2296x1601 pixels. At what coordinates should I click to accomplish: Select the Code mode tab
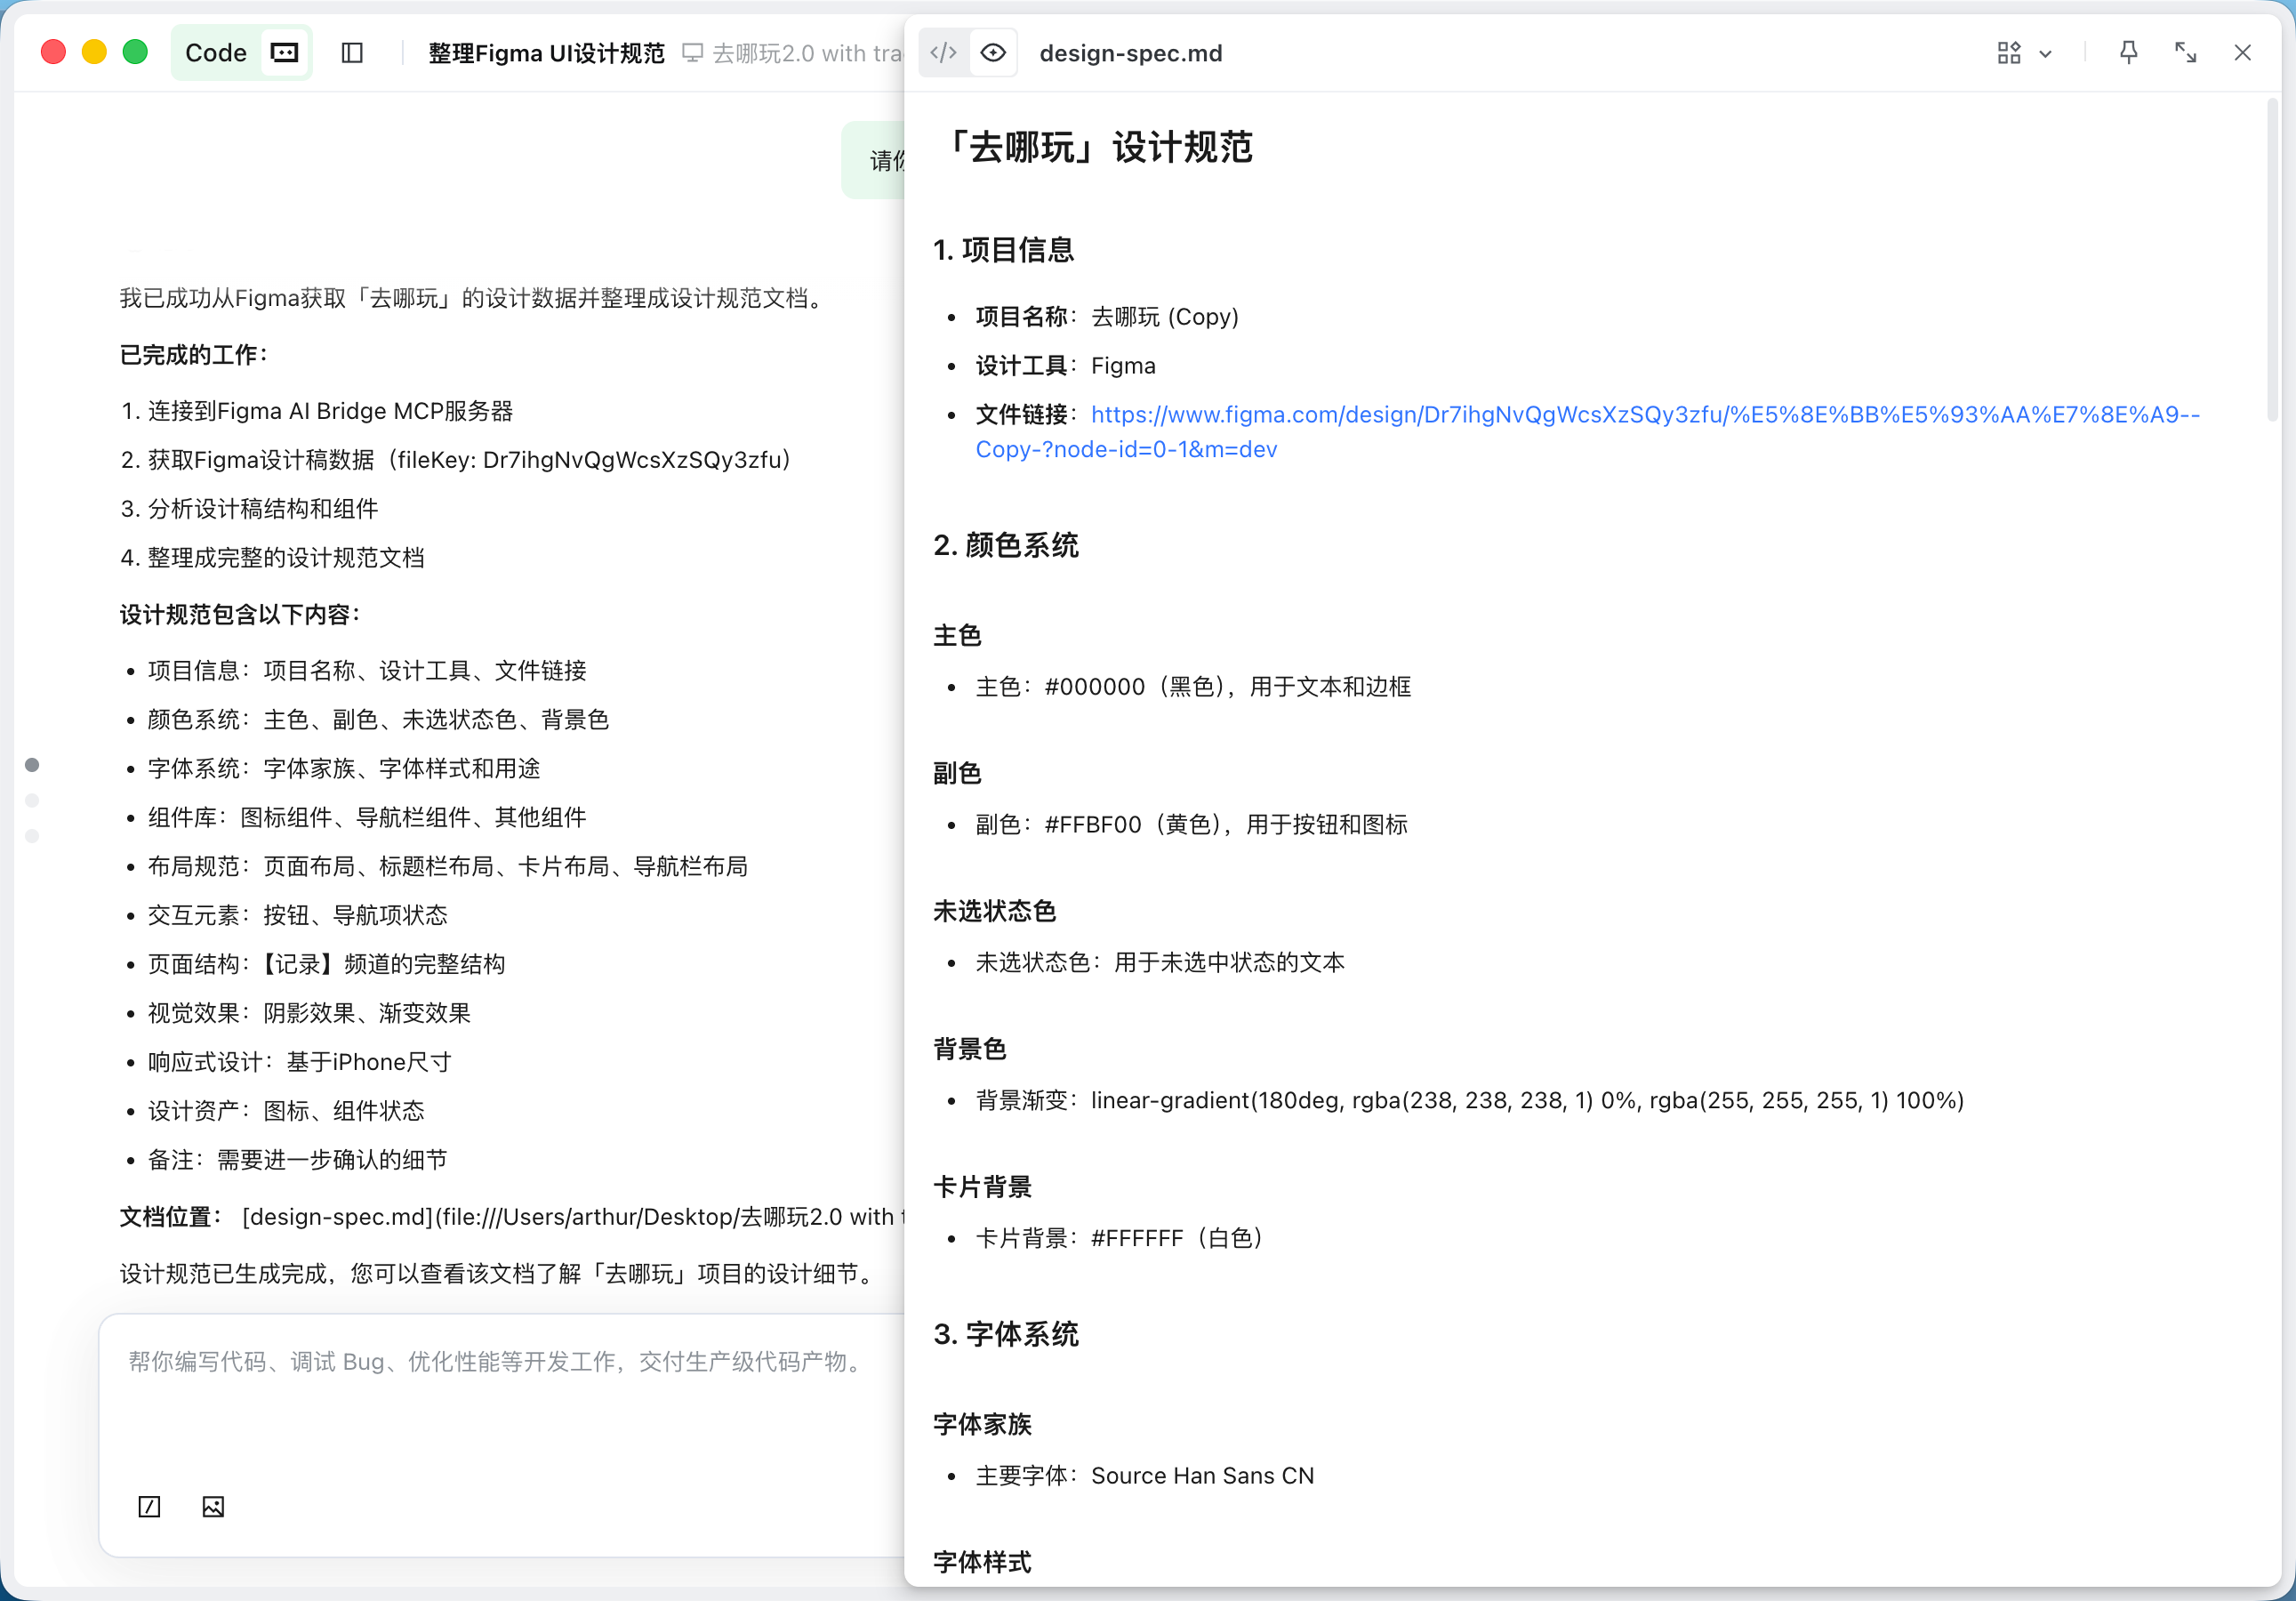[x=216, y=53]
